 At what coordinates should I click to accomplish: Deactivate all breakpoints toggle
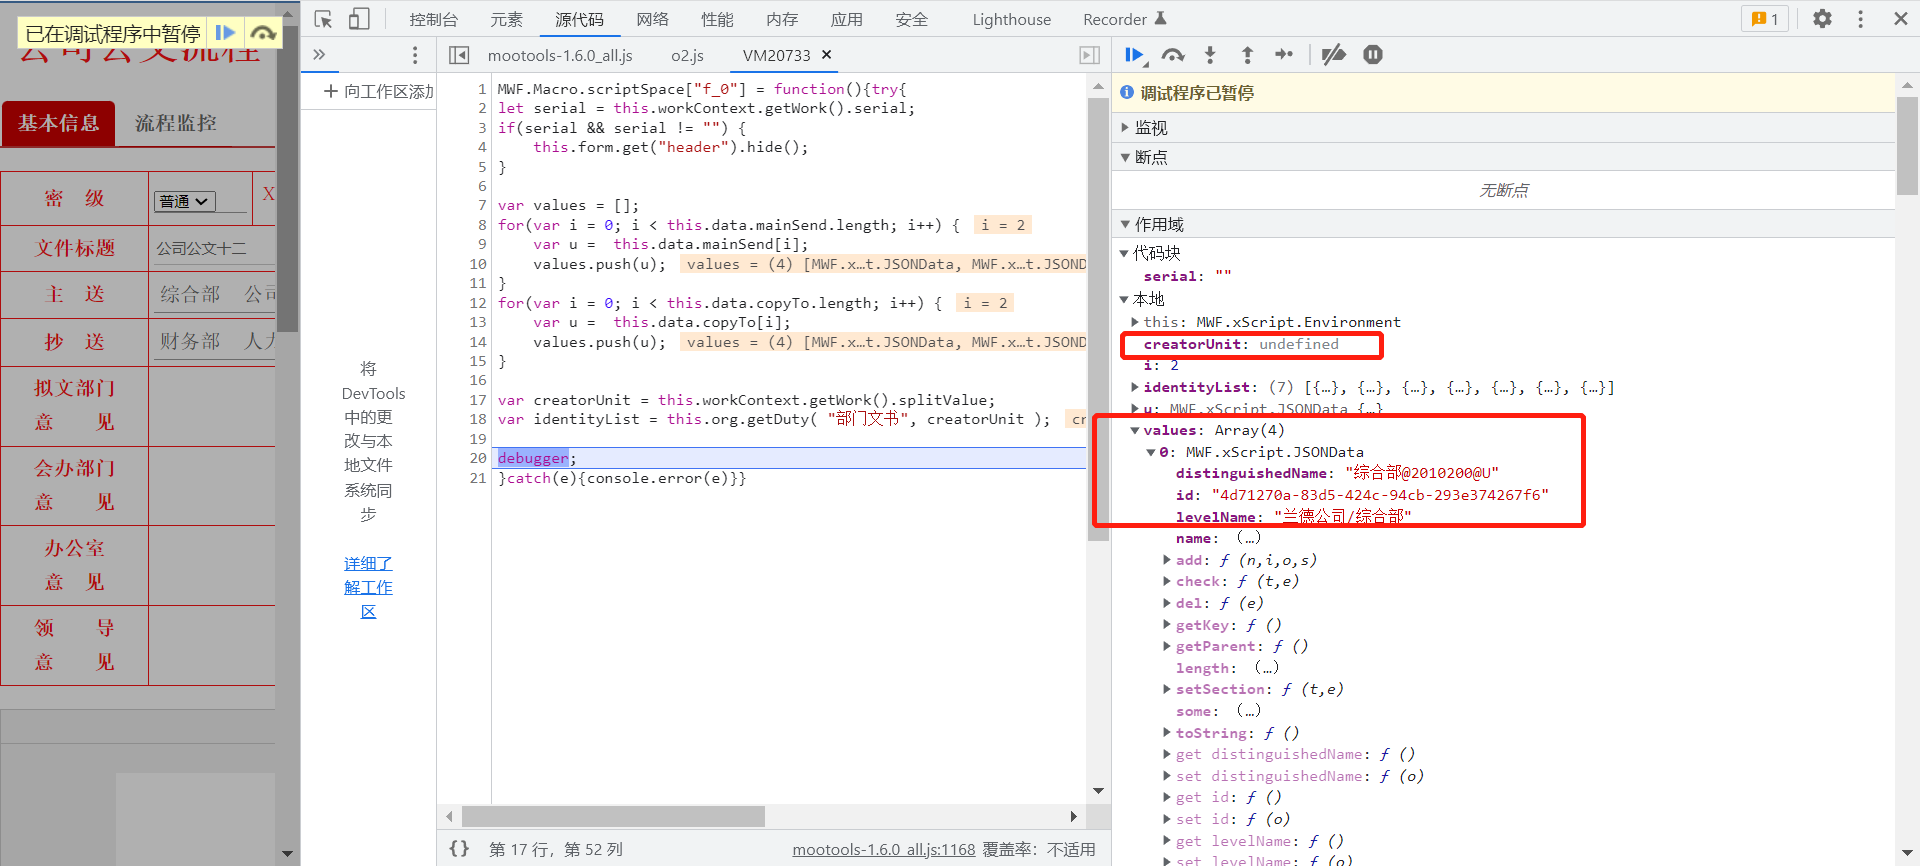point(1333,55)
